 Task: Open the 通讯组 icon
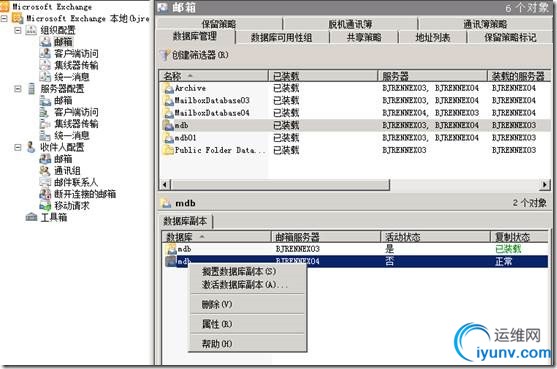click(x=45, y=170)
